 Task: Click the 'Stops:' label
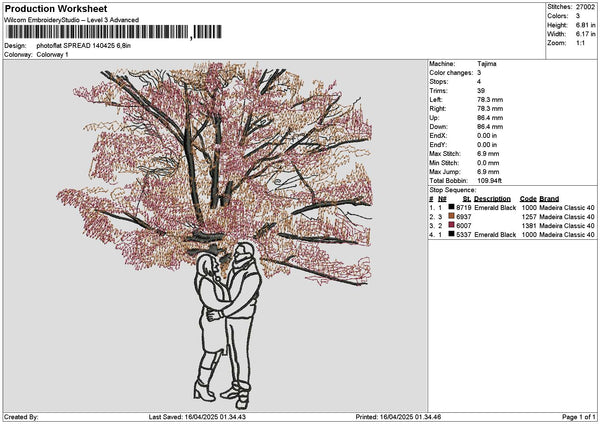pyautogui.click(x=439, y=82)
